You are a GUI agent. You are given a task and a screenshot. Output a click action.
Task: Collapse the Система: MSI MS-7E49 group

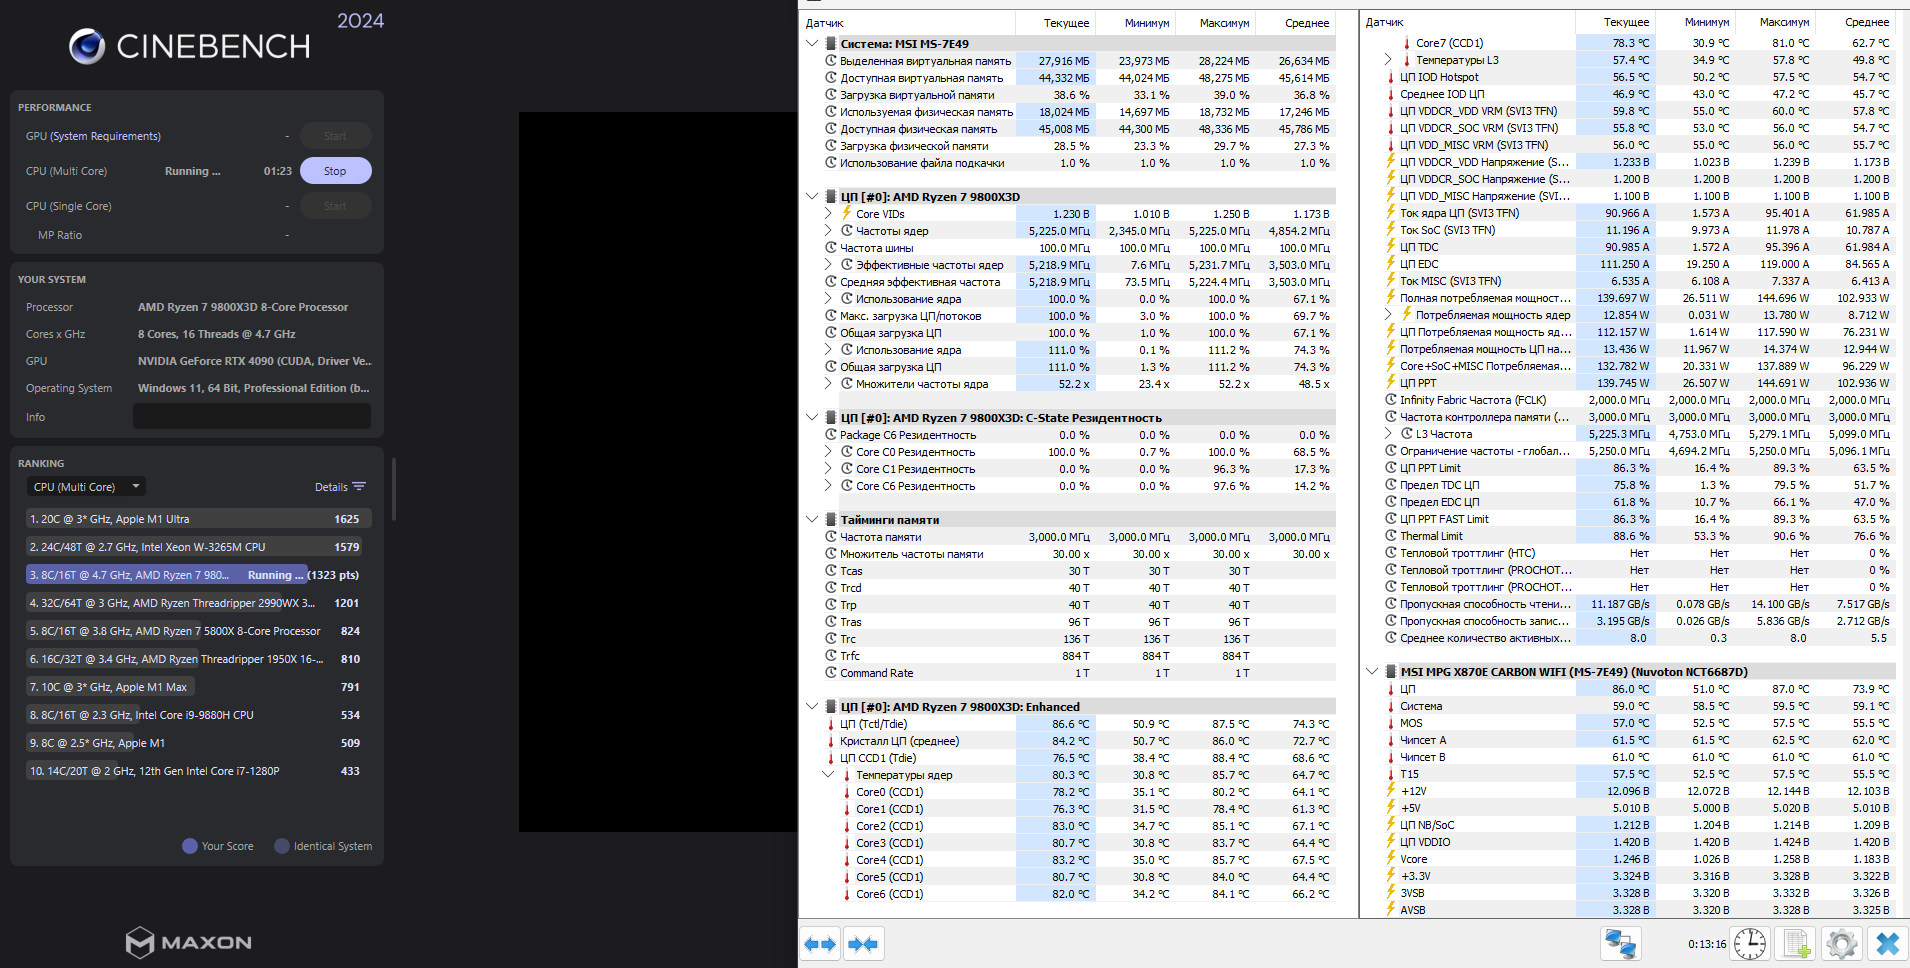[812, 44]
